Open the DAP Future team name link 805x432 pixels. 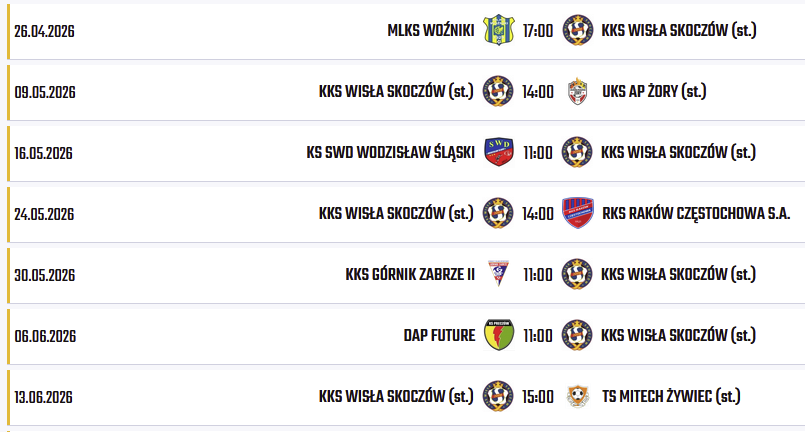point(439,336)
